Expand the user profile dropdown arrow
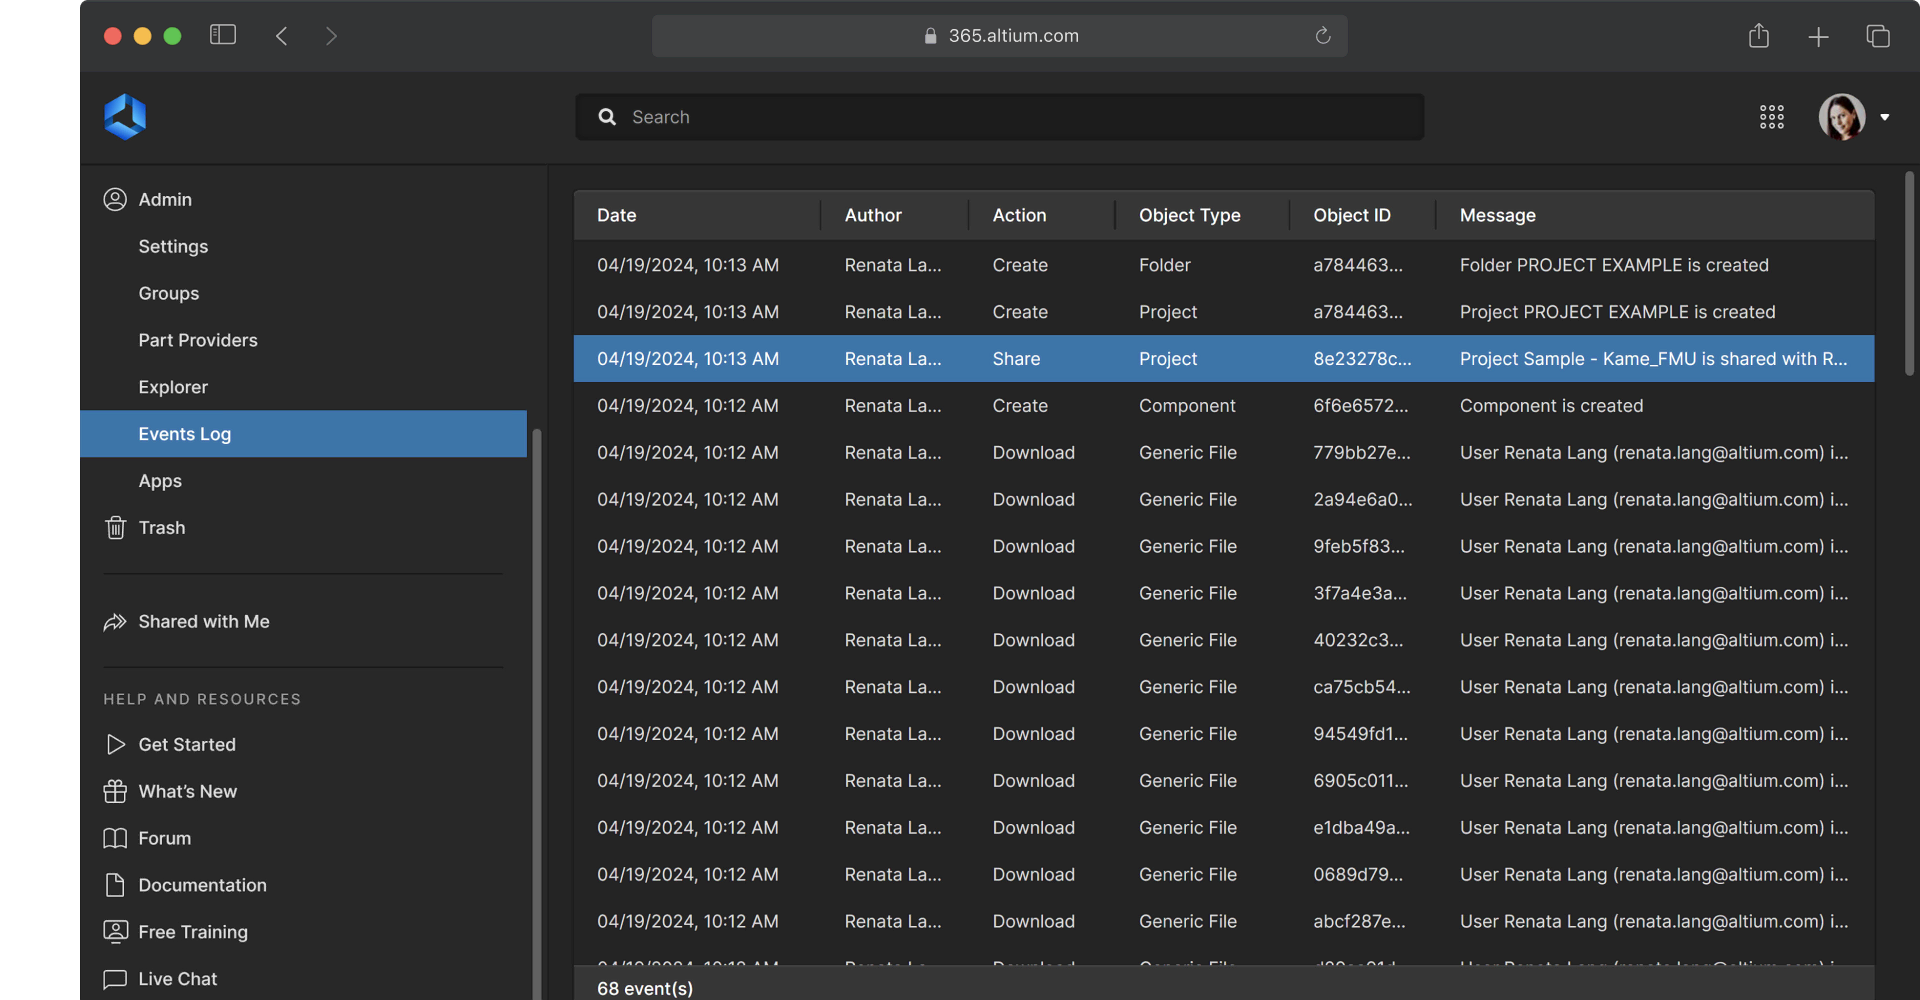 (x=1884, y=118)
